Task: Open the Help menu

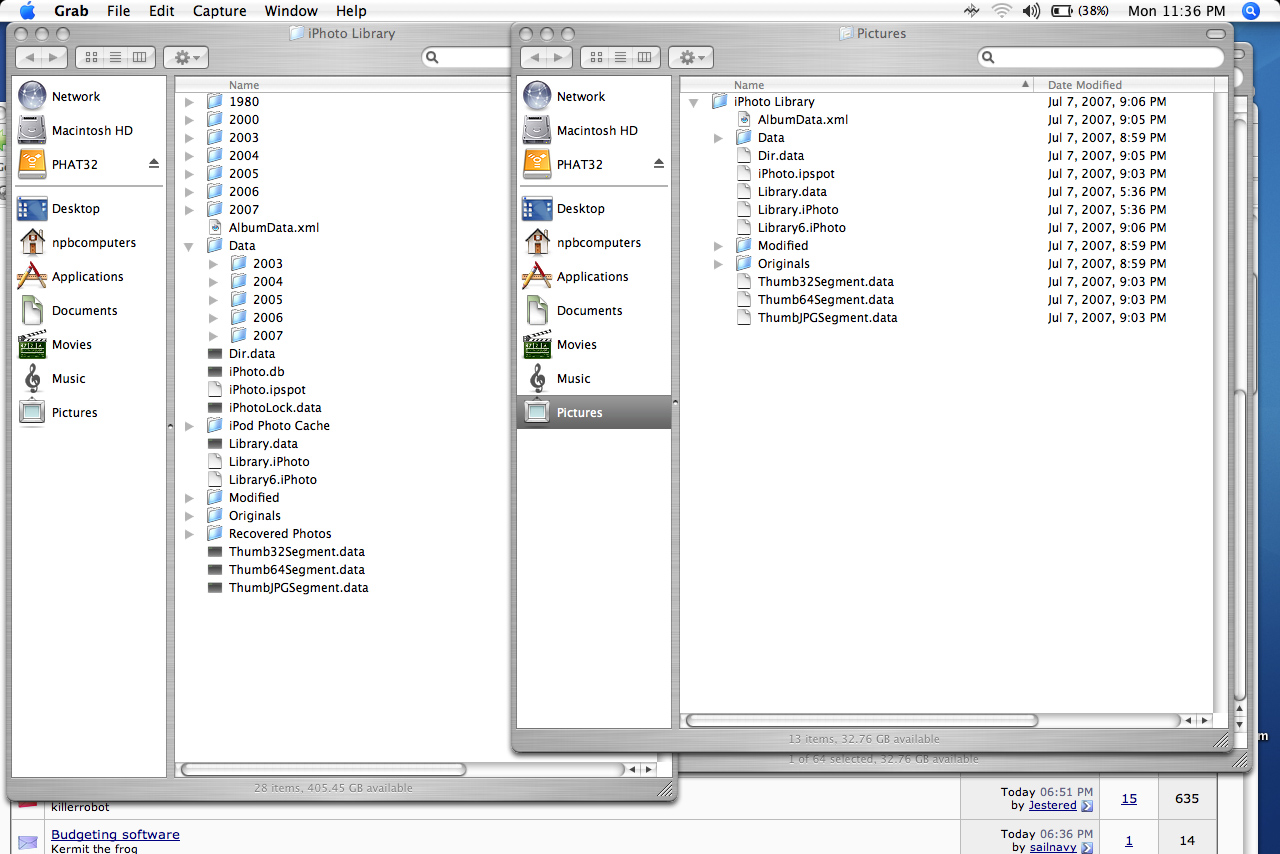Action: (351, 11)
